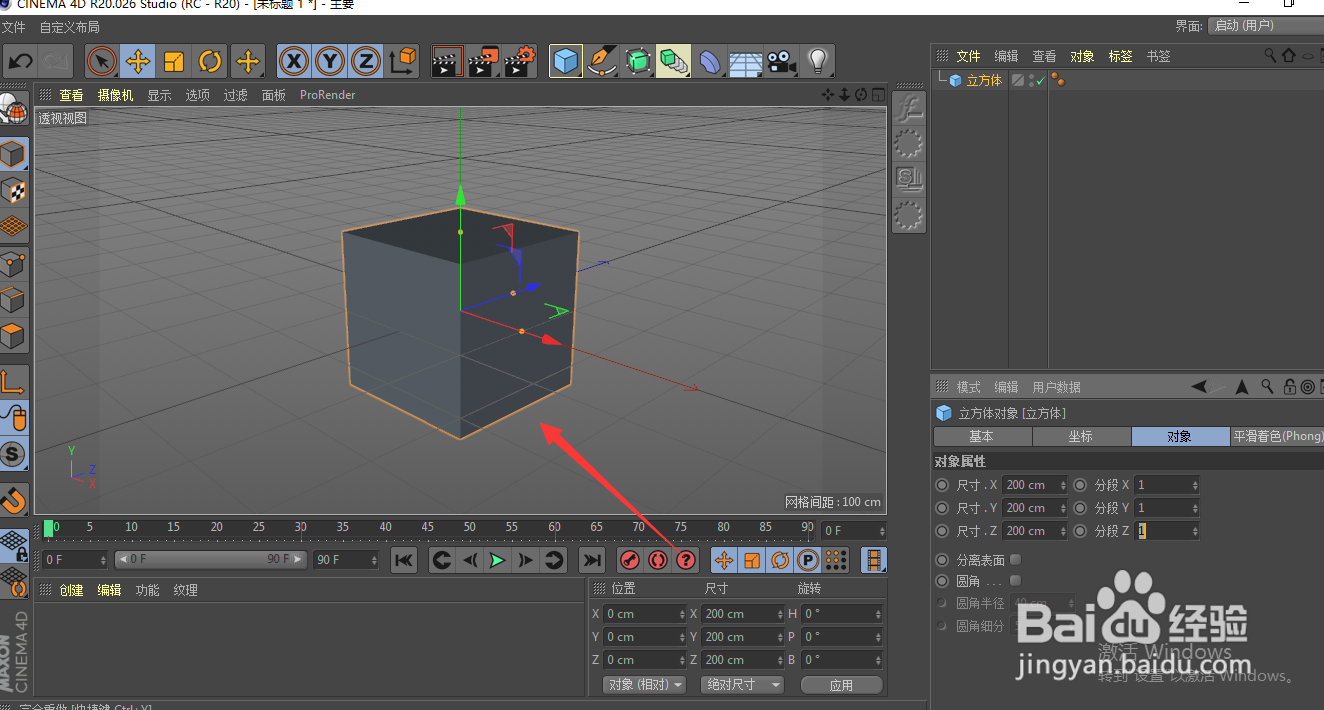
Task: Switch to the 基本 attribute tab
Action: (982, 437)
